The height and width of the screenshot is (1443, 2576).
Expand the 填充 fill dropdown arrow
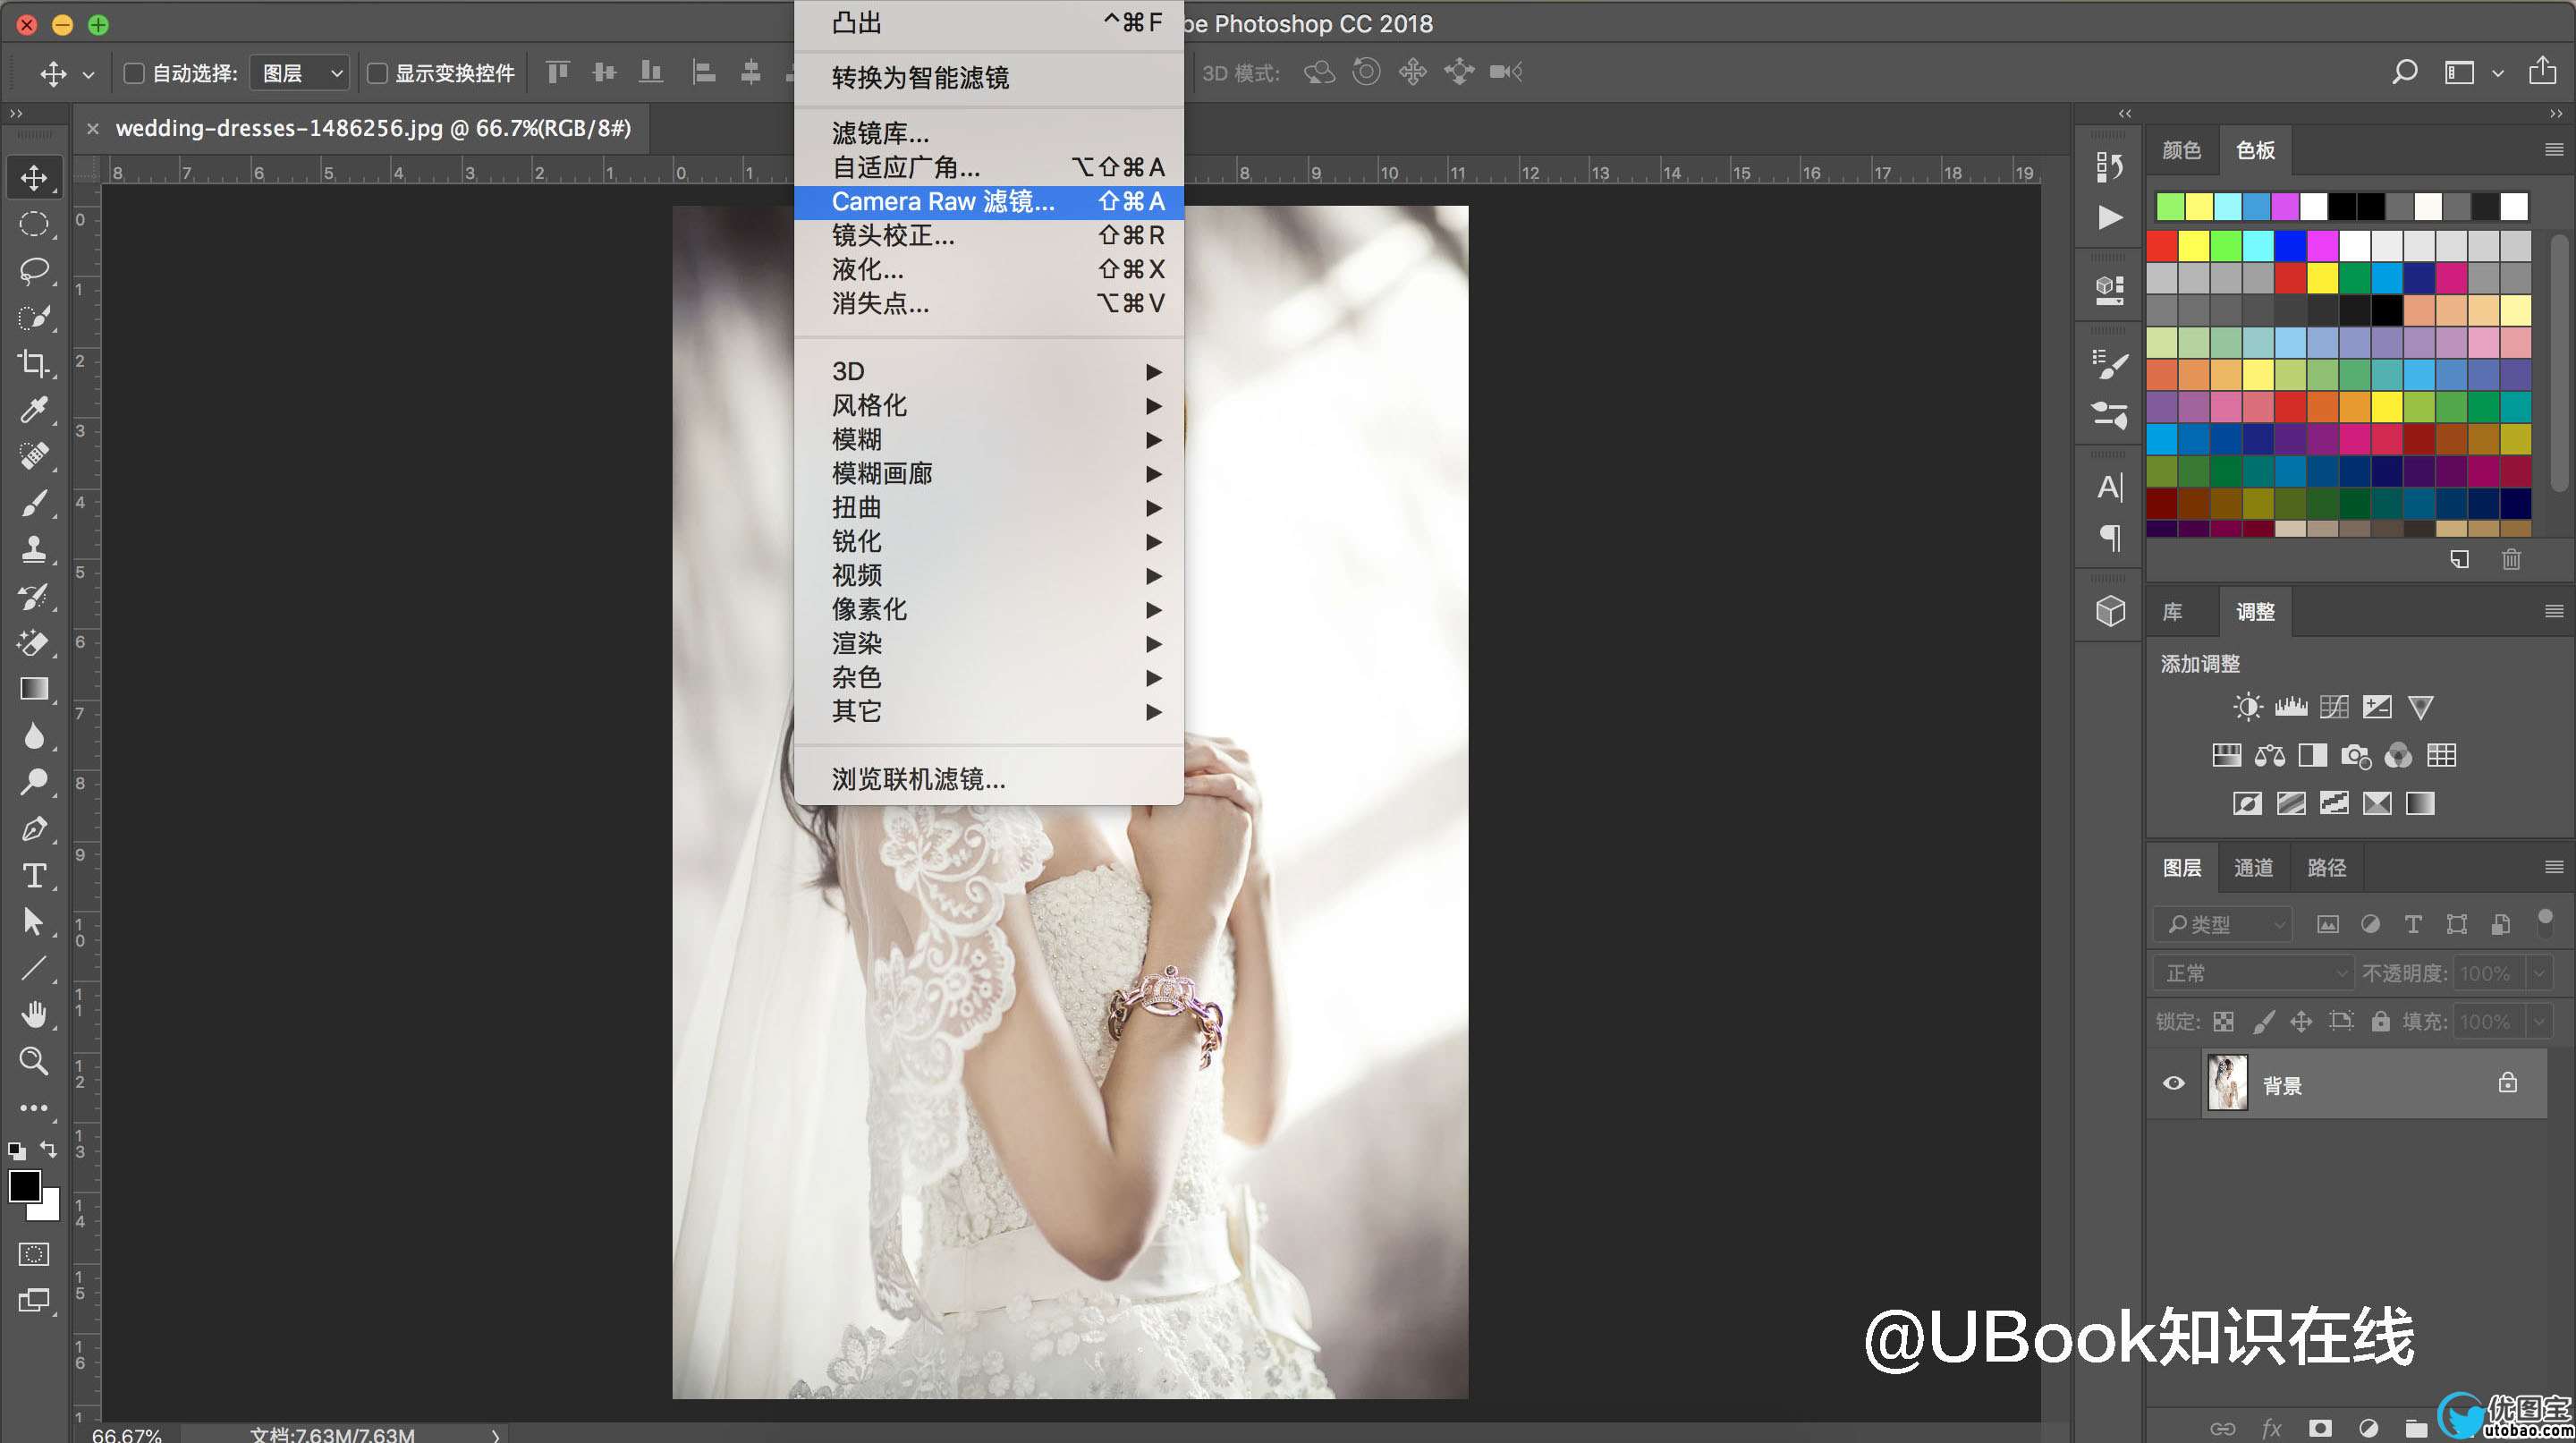[x=2539, y=1021]
